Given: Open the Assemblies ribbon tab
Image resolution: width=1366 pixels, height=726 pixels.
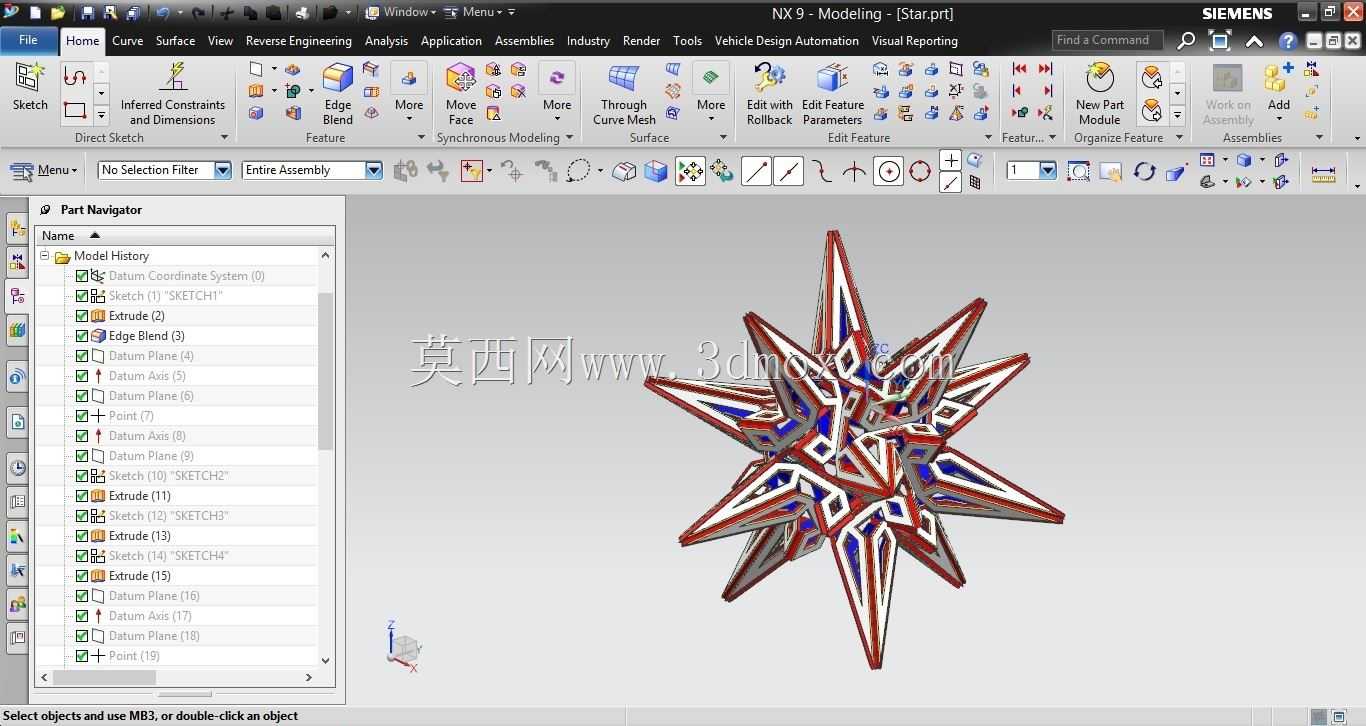Looking at the screenshot, I should (524, 41).
